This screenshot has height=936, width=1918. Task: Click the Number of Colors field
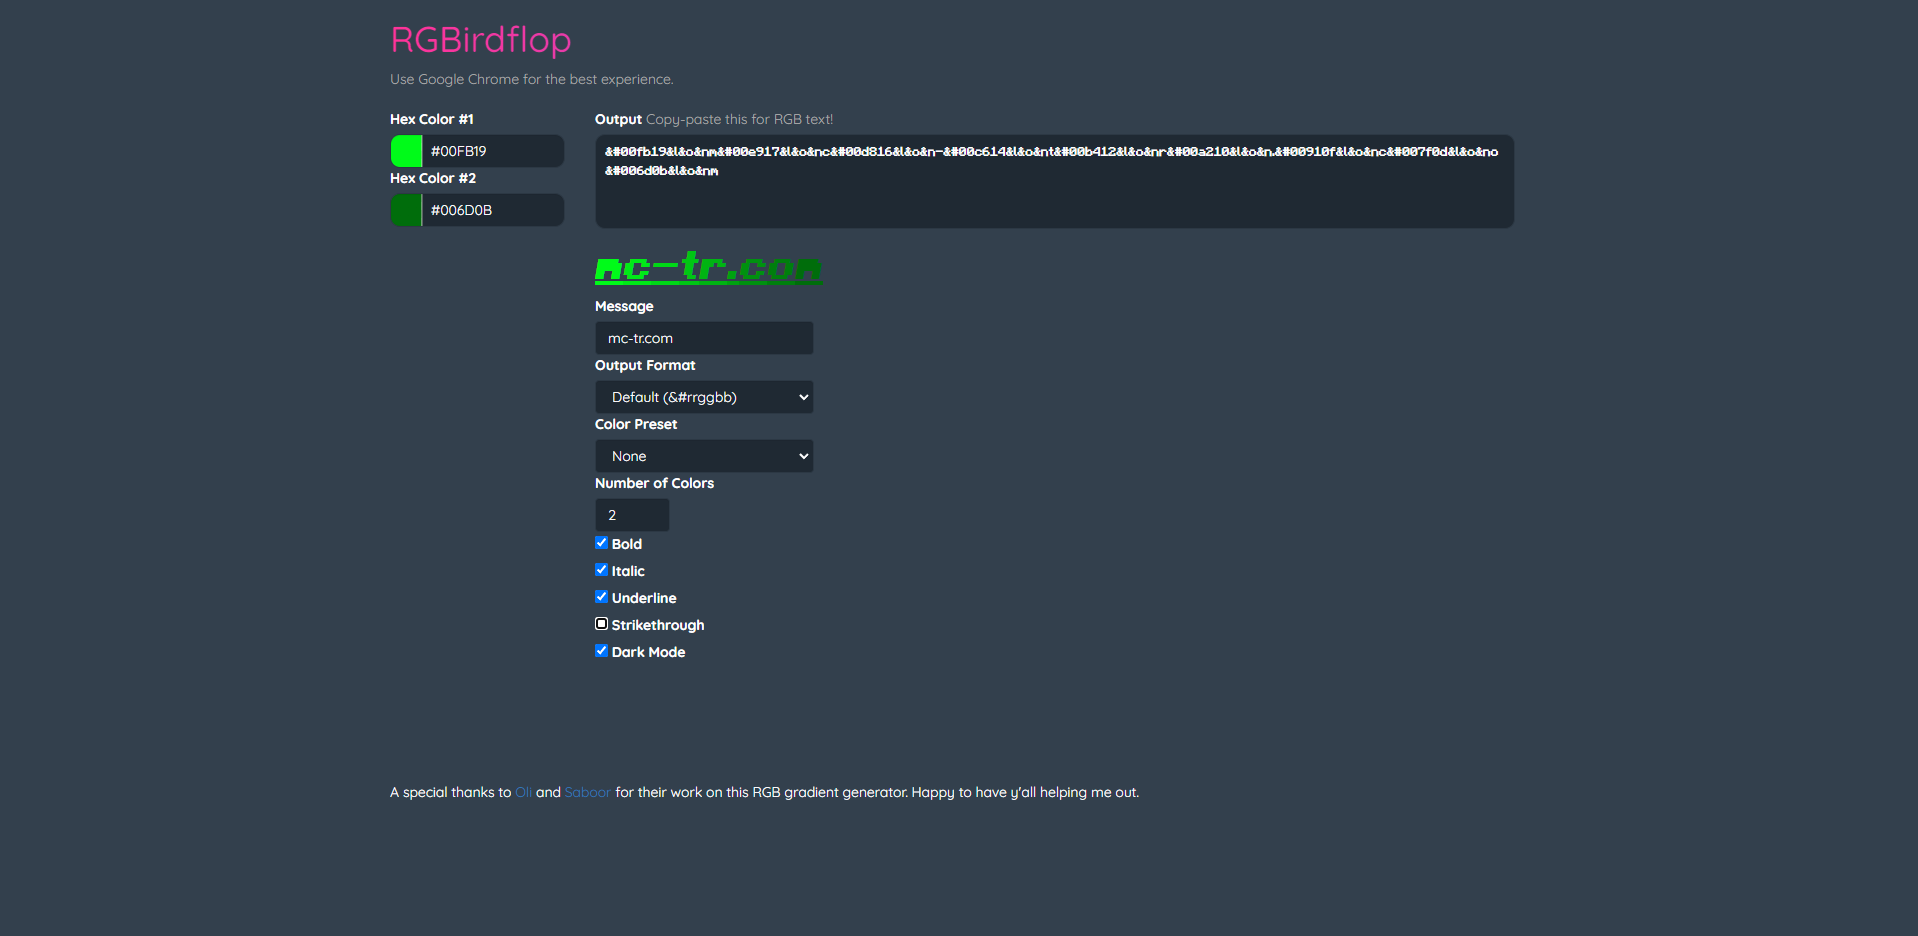pos(632,515)
